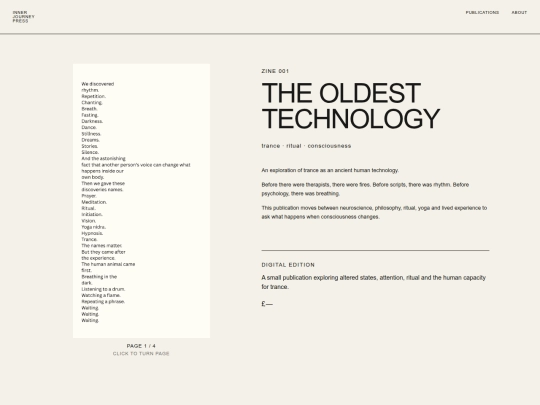Viewport: 540px width, 405px height.
Task: Click "And the astonishing" line in zine
Action: pyautogui.click(x=103, y=158)
